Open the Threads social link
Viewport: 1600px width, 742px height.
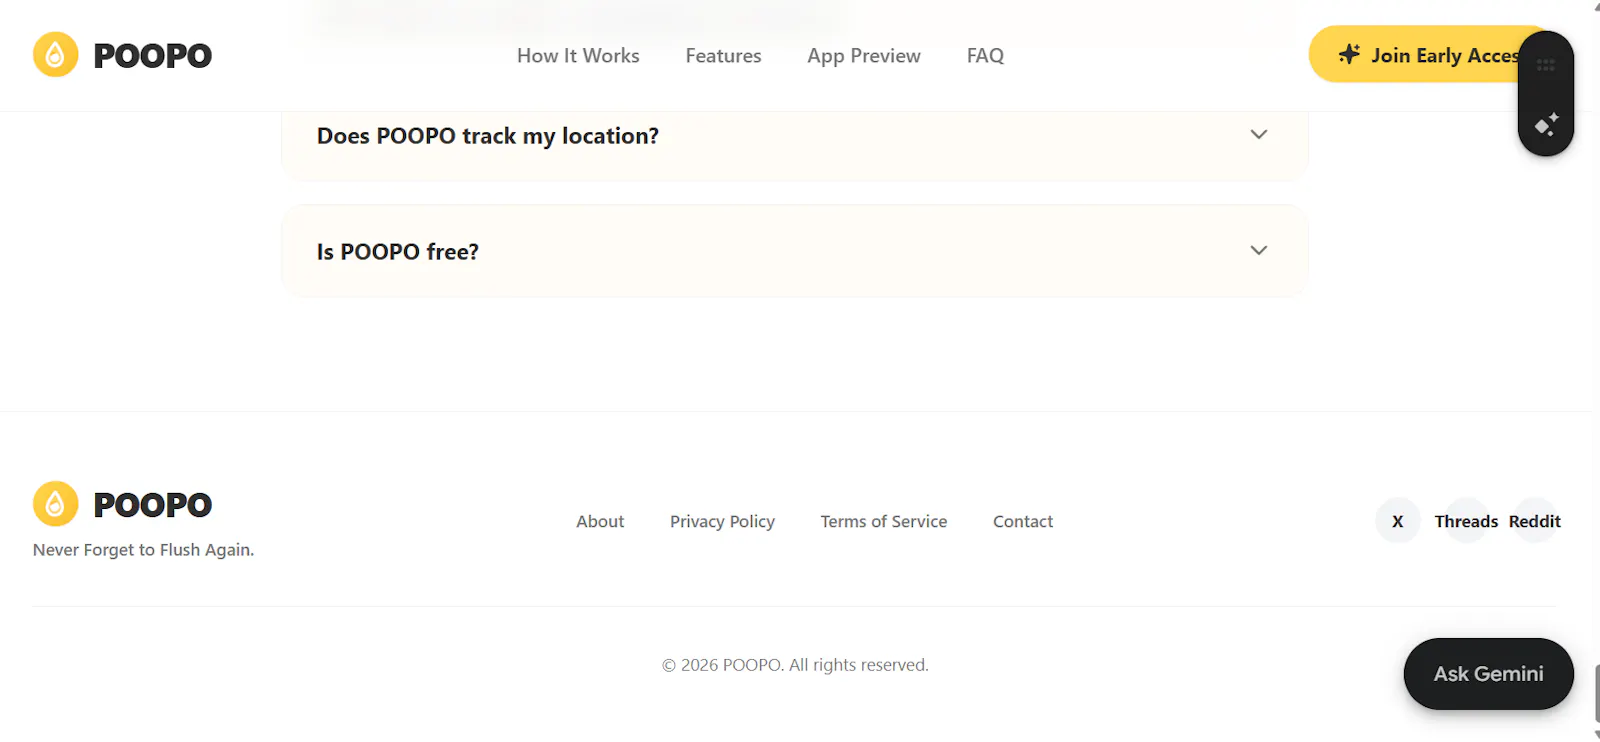[x=1466, y=521]
